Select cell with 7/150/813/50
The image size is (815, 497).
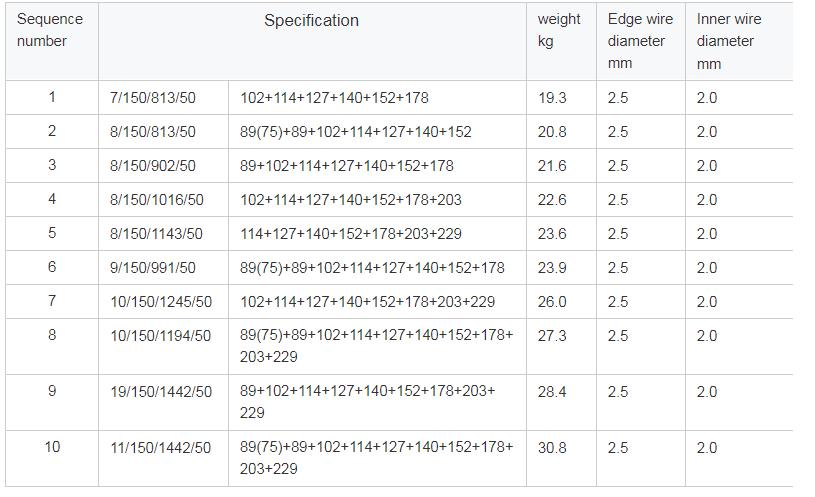(163, 98)
